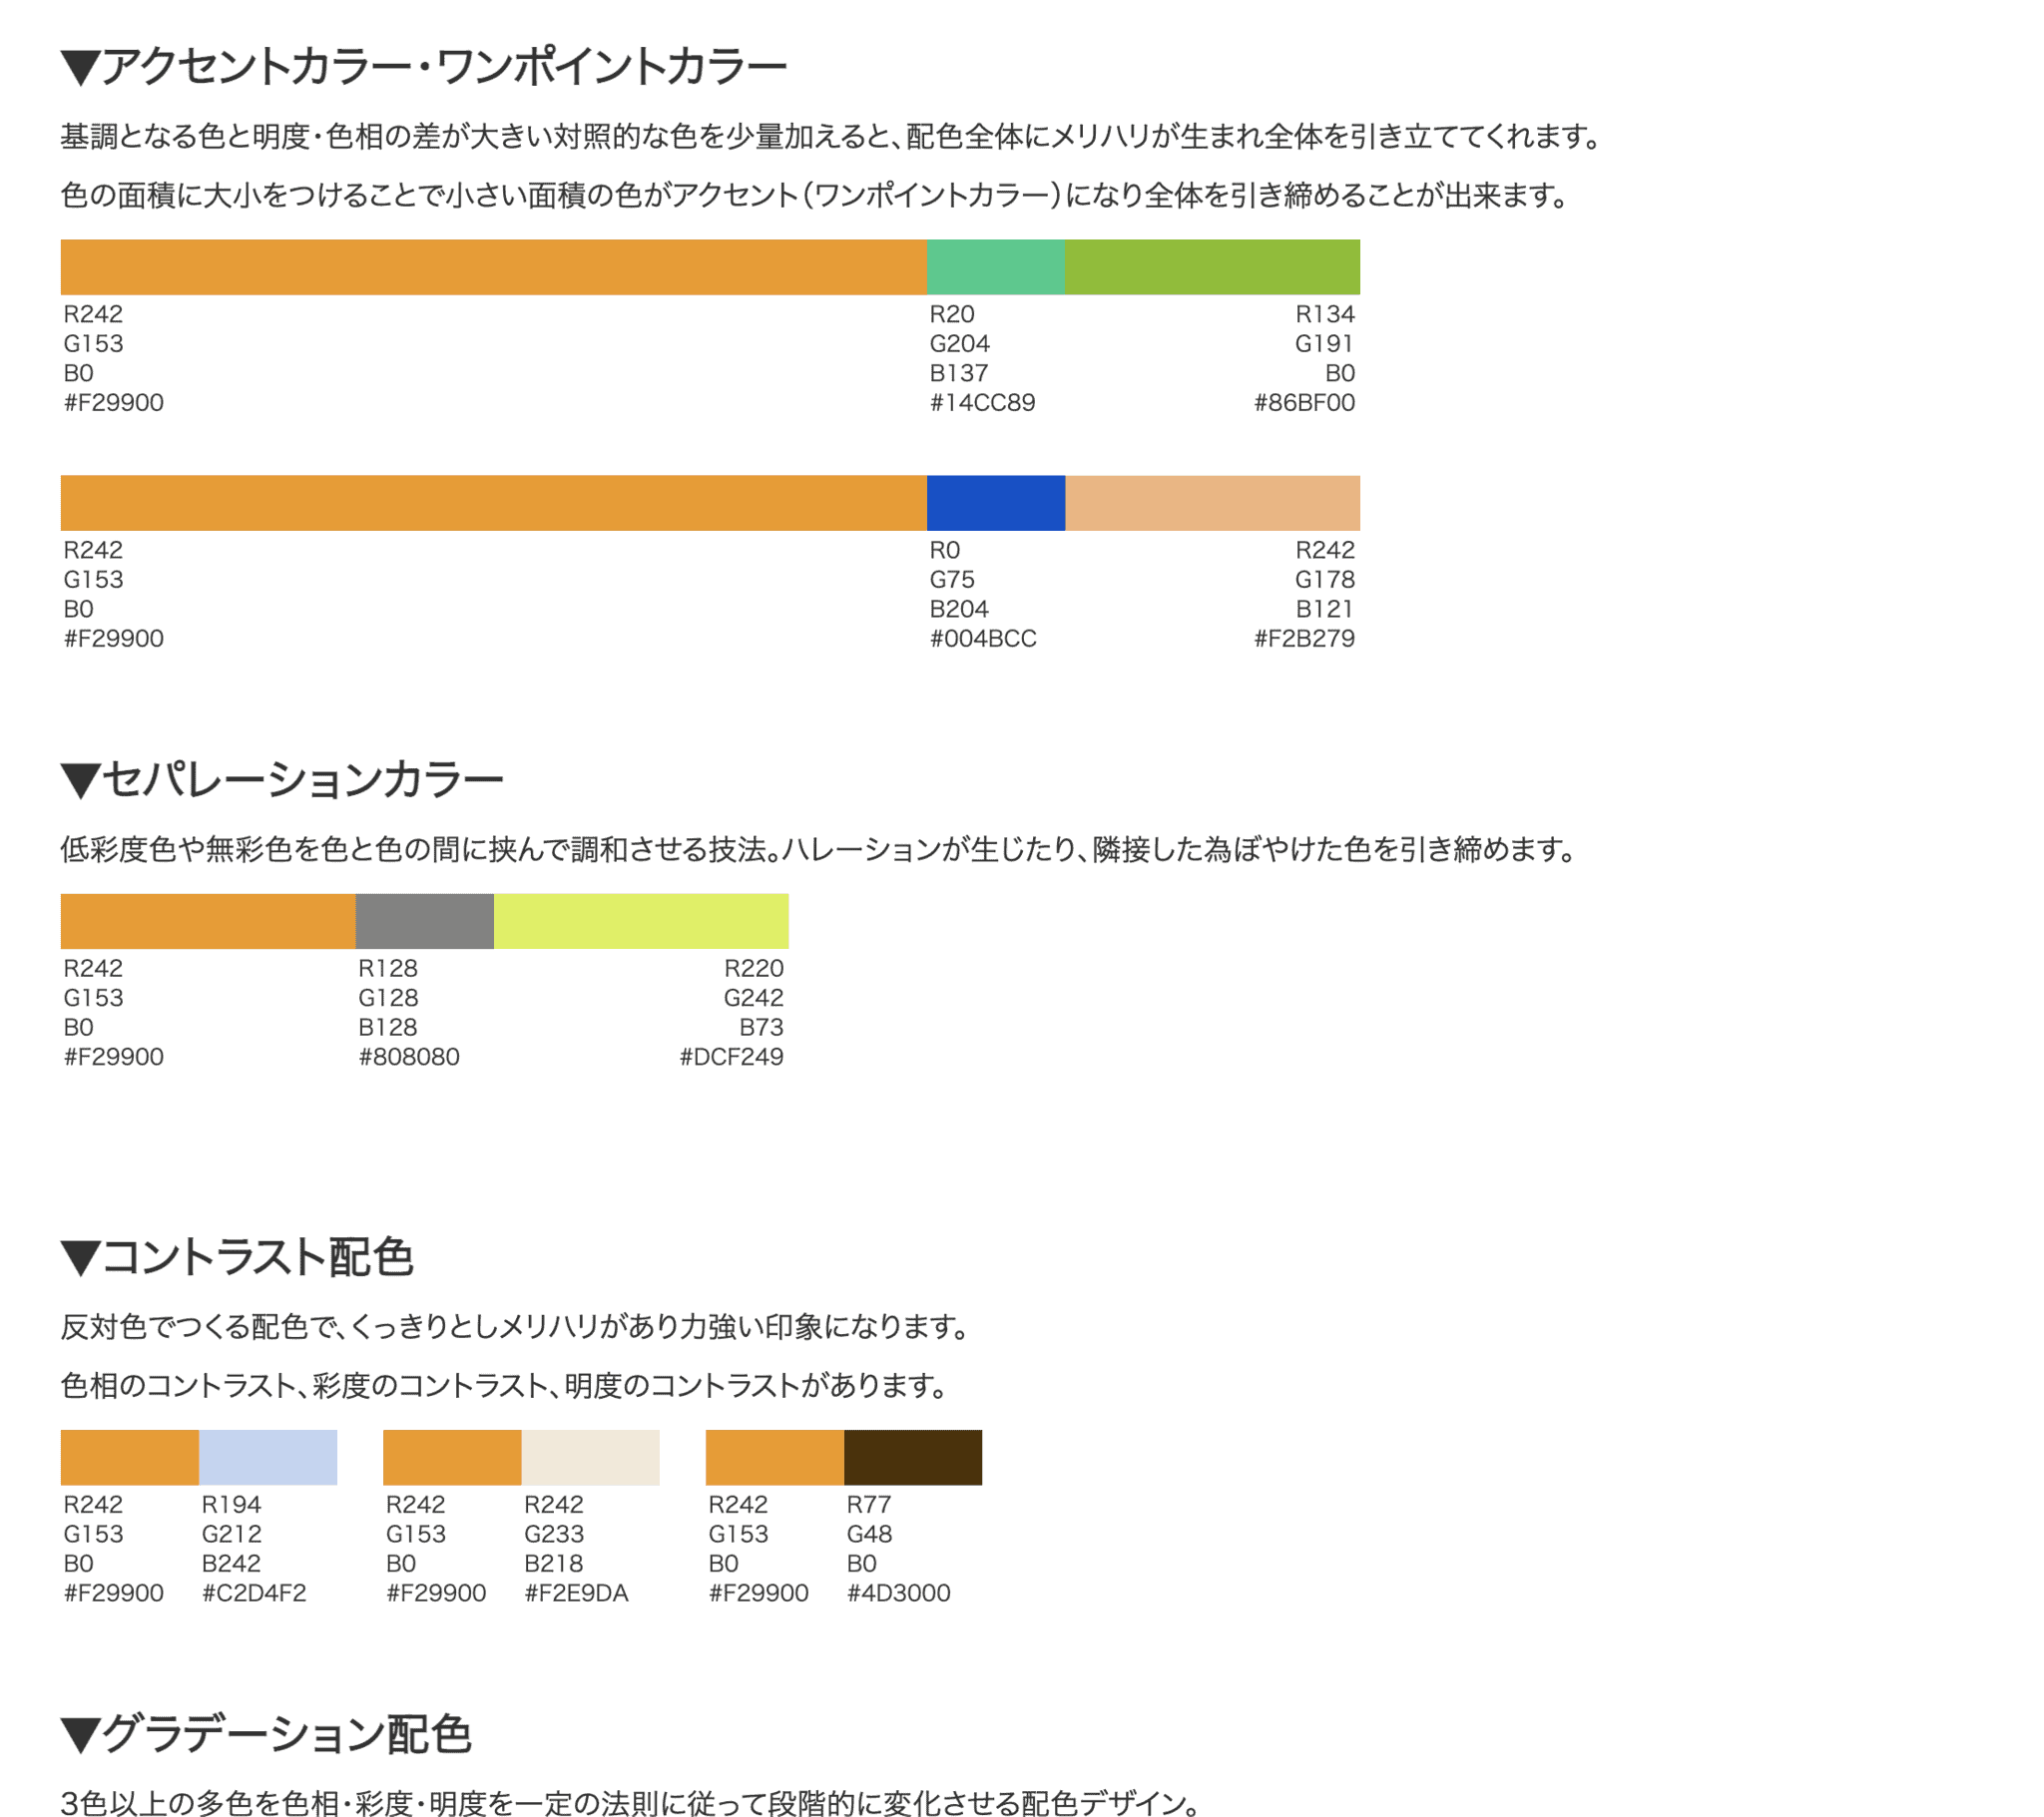Collapse the セパレーションカラー section triangle
The width and height of the screenshot is (2044, 1817).
80,780
